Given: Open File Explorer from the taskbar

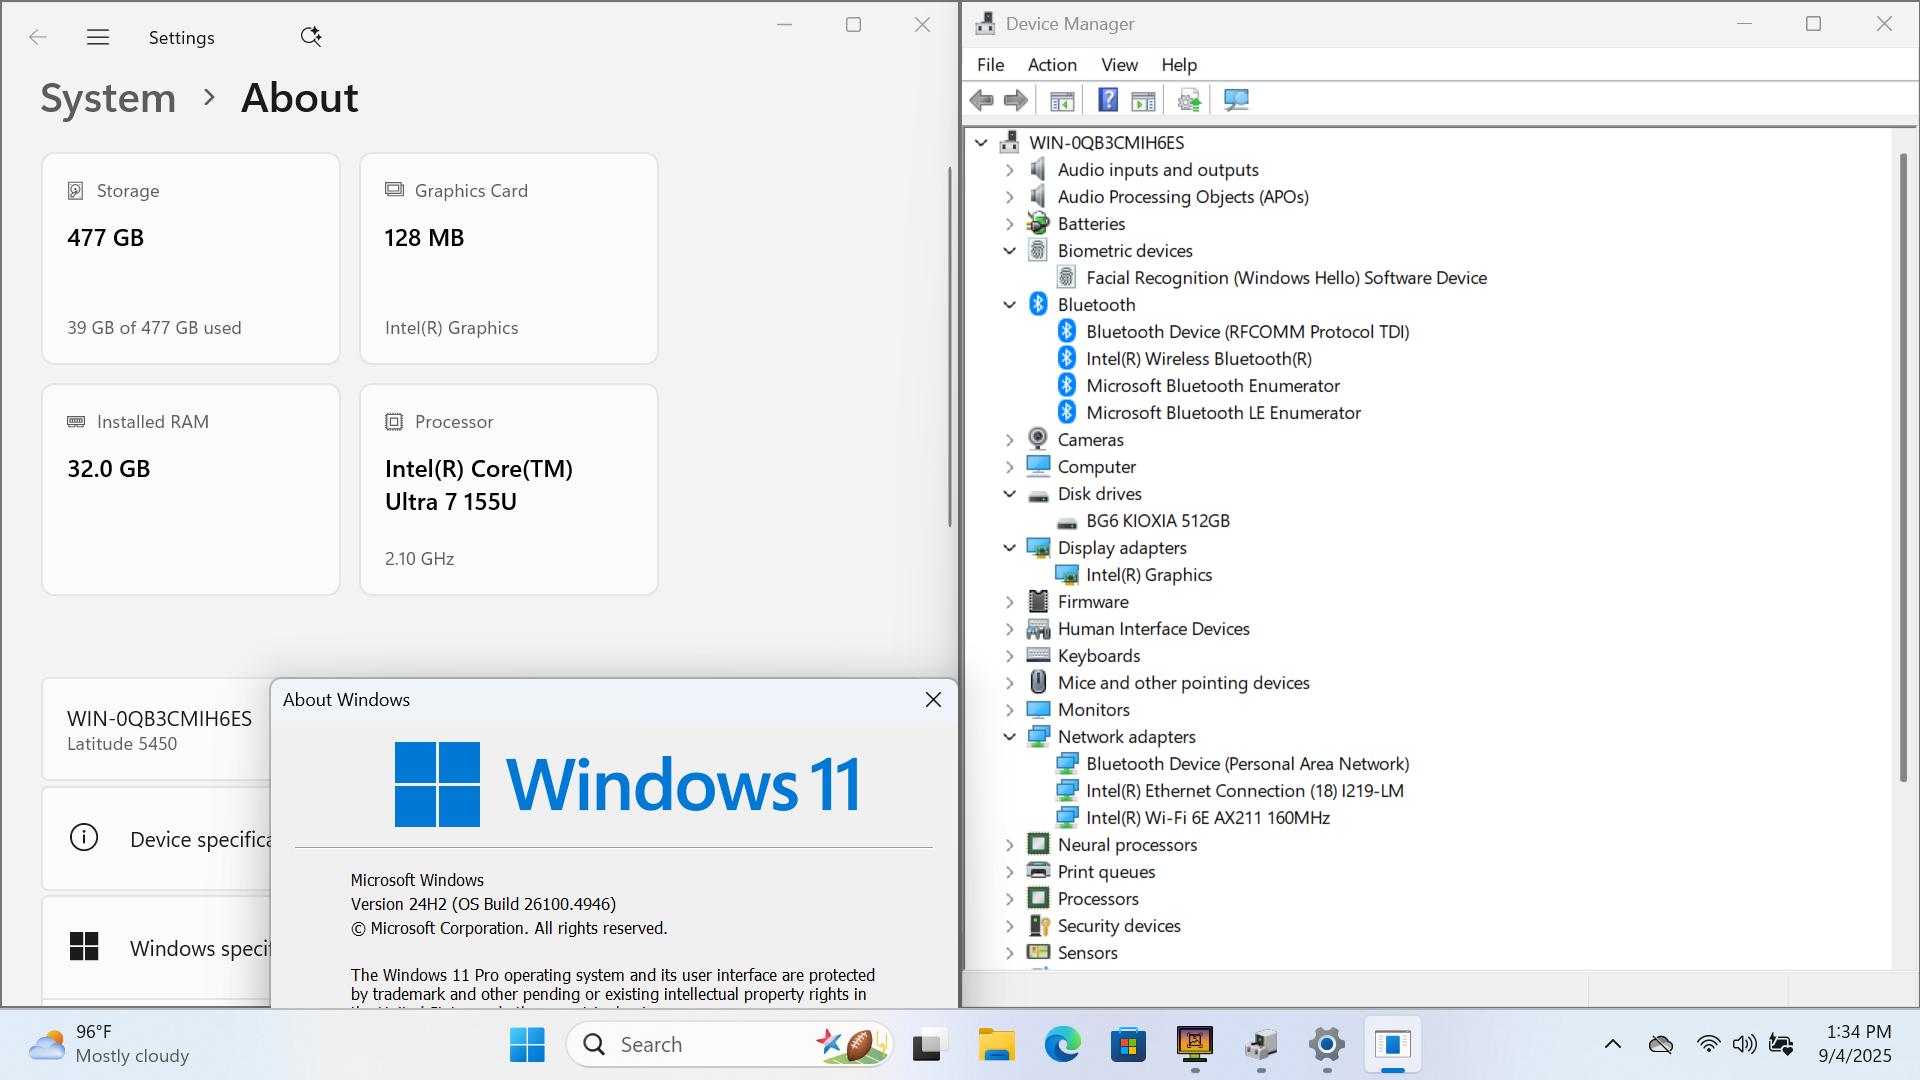Looking at the screenshot, I should [x=996, y=1045].
